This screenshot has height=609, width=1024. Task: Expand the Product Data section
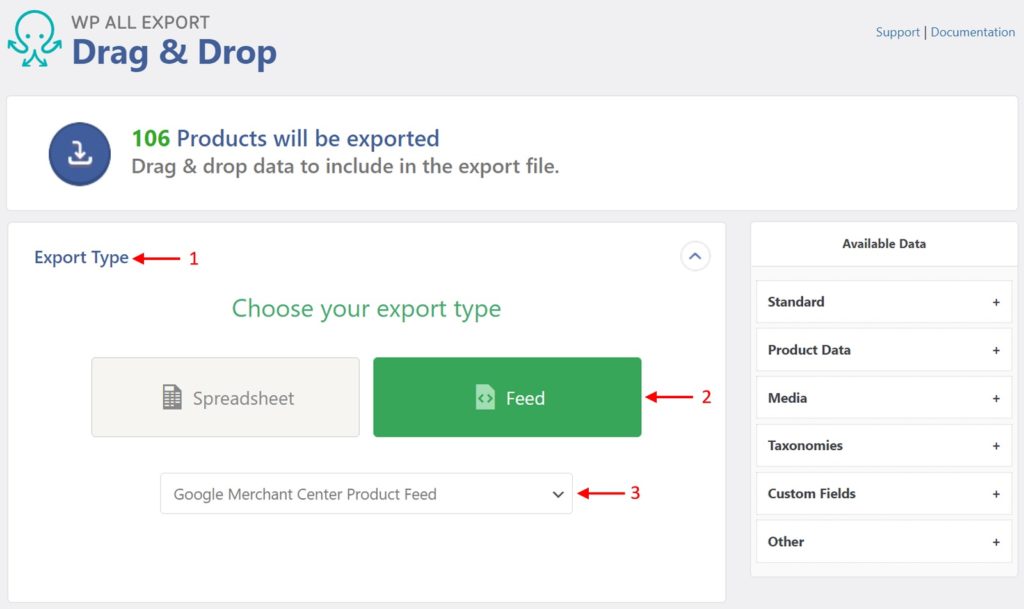coord(996,349)
